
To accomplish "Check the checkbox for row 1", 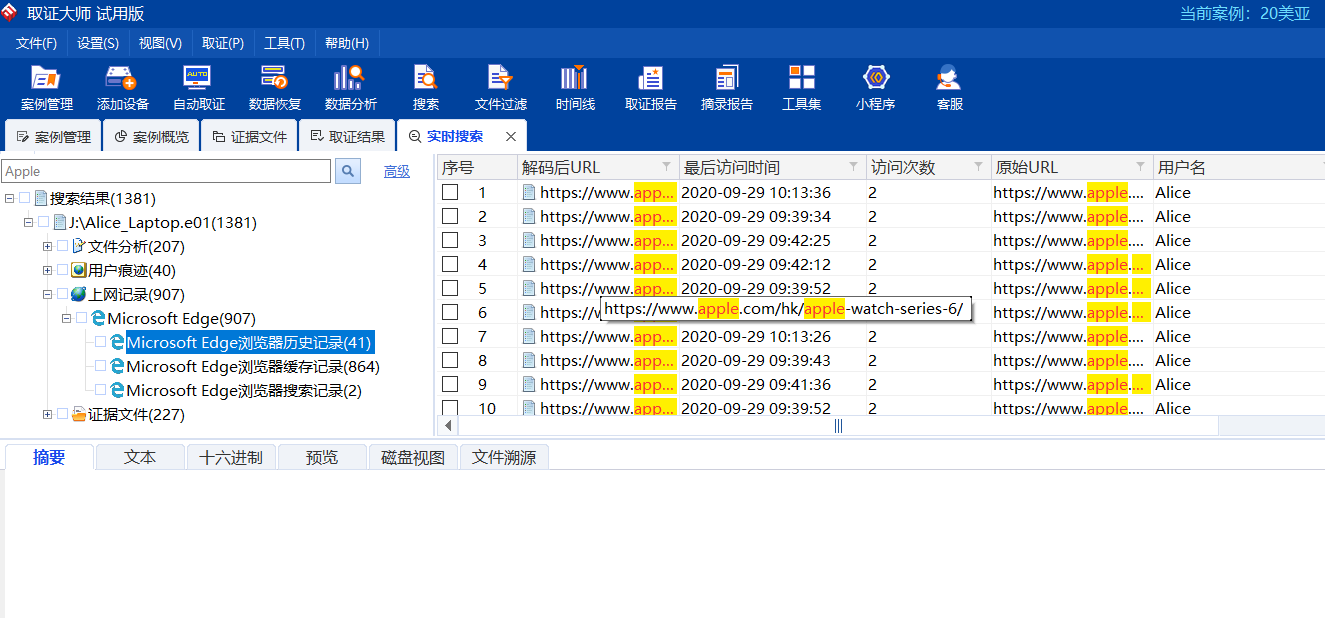I will point(451,192).
